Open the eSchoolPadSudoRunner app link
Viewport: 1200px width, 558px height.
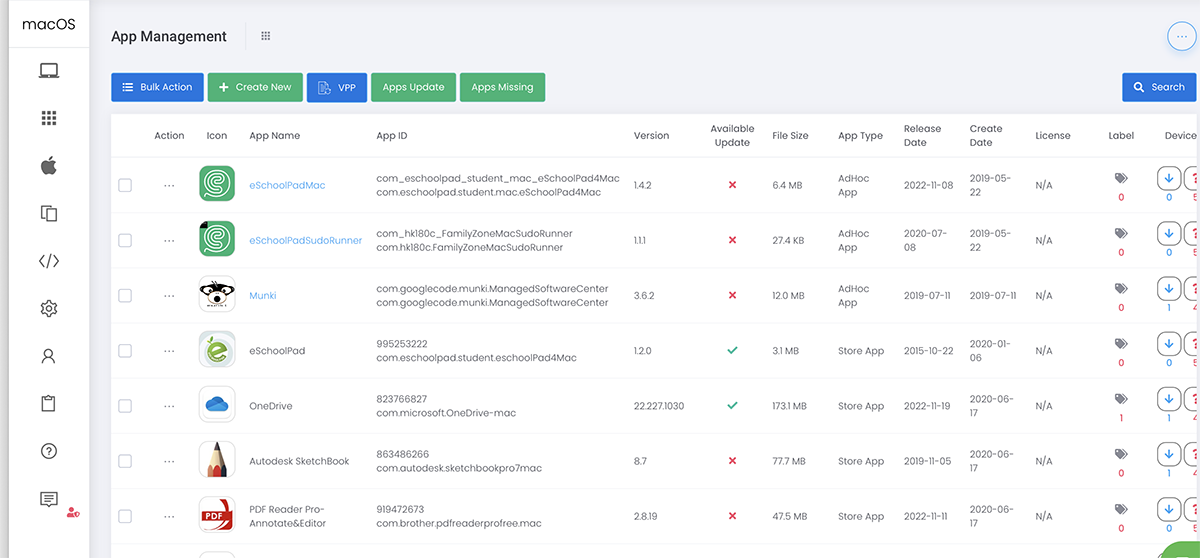[305, 240]
